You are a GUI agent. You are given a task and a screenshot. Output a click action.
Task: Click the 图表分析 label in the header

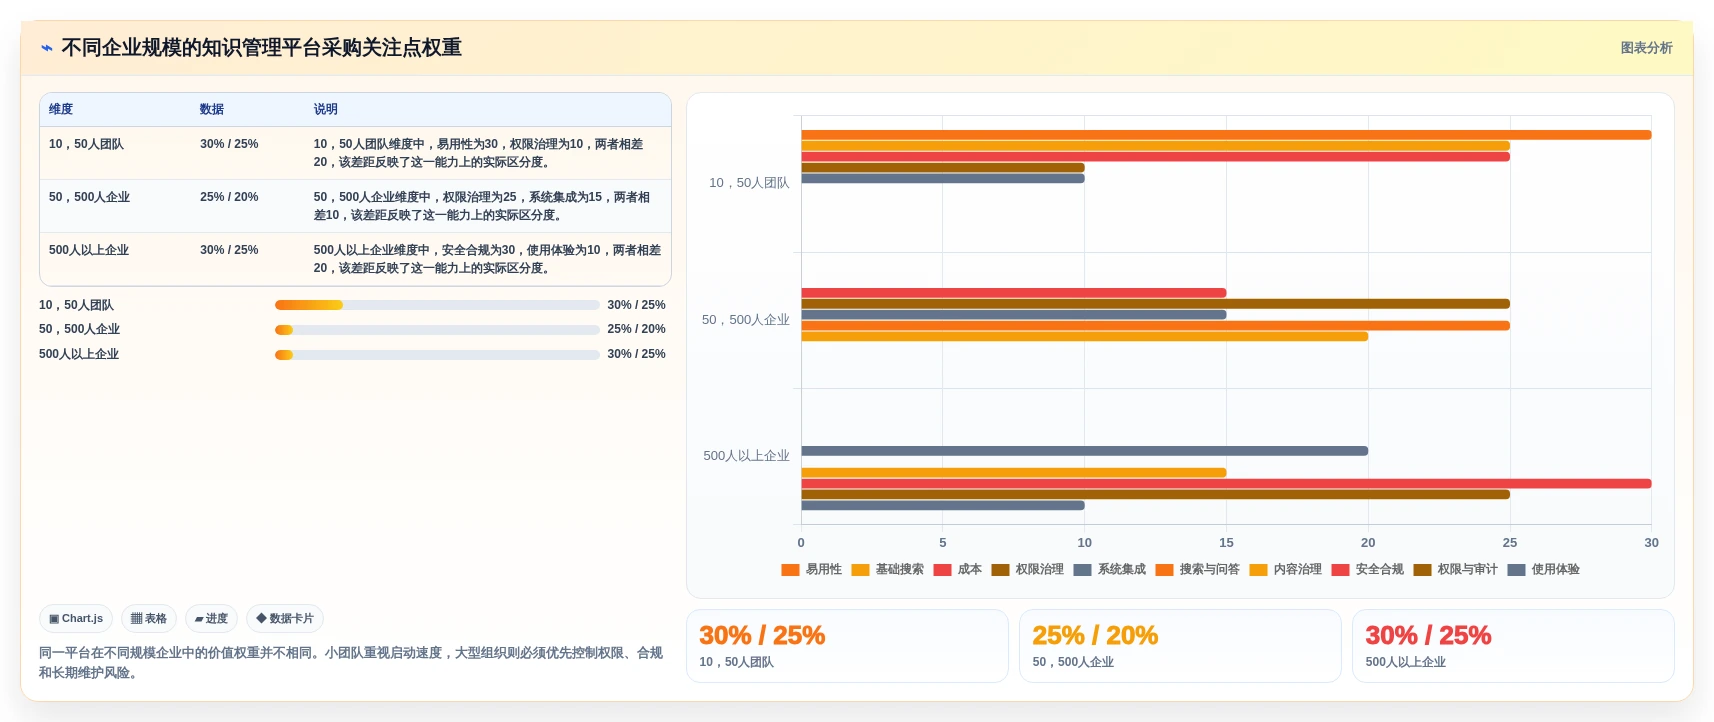1646,48
